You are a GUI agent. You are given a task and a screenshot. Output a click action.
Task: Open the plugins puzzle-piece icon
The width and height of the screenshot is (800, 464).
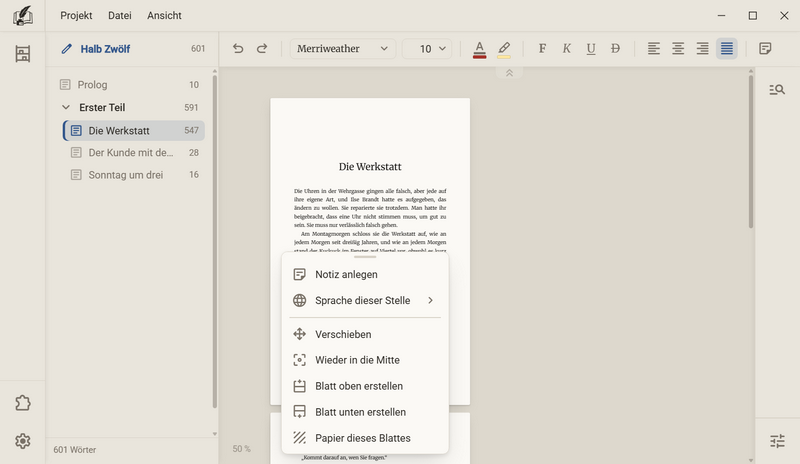click(x=22, y=403)
